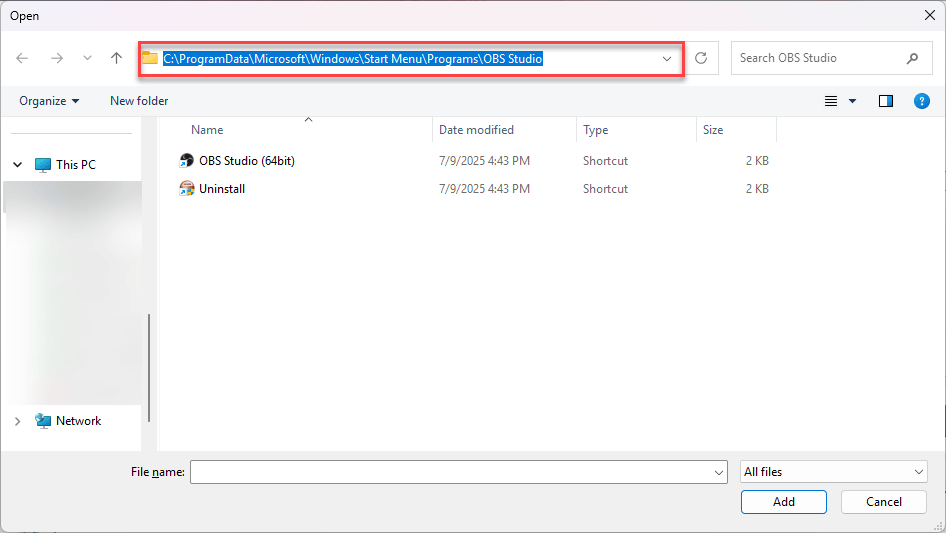Expand the Network tree node
946x533 pixels.
click(17, 421)
